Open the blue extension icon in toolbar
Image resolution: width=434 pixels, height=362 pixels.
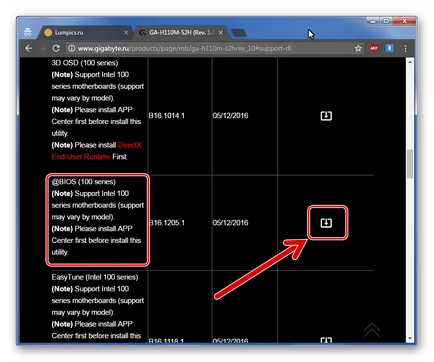click(x=389, y=48)
